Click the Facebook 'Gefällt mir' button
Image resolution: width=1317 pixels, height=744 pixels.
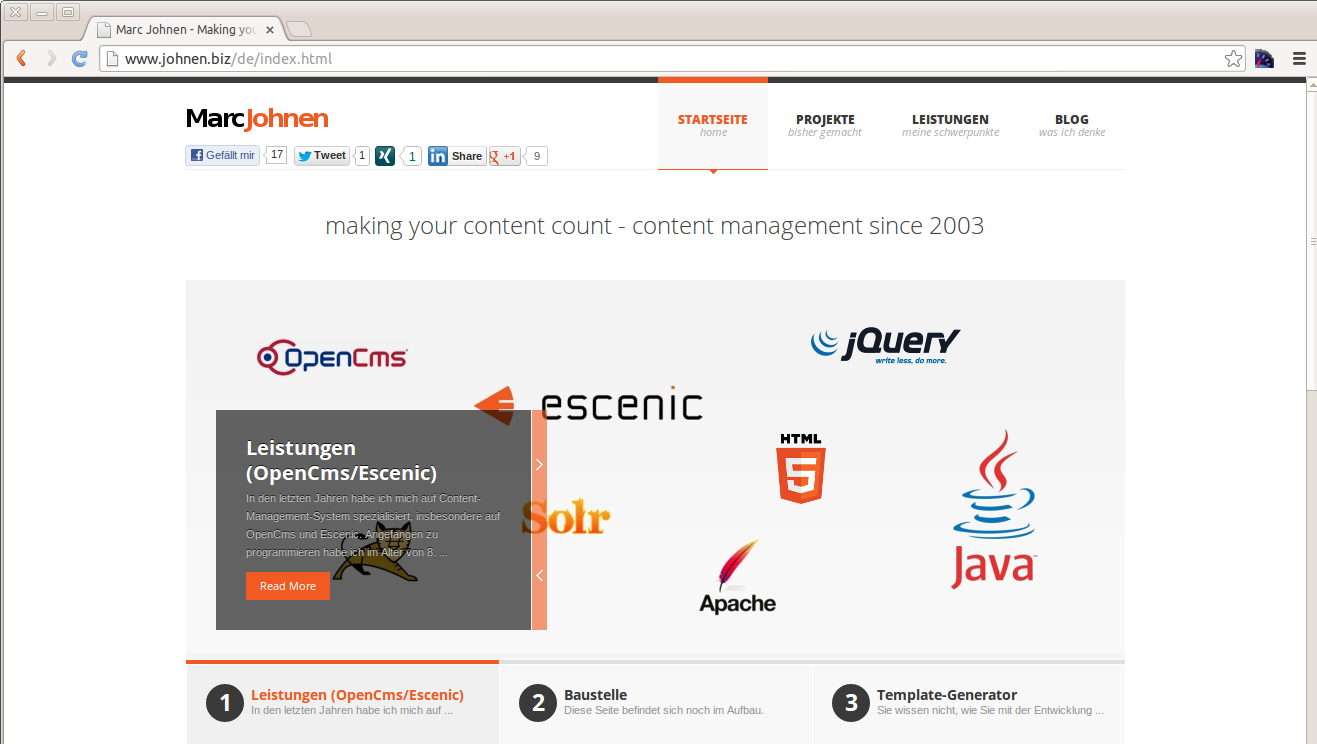click(x=223, y=155)
